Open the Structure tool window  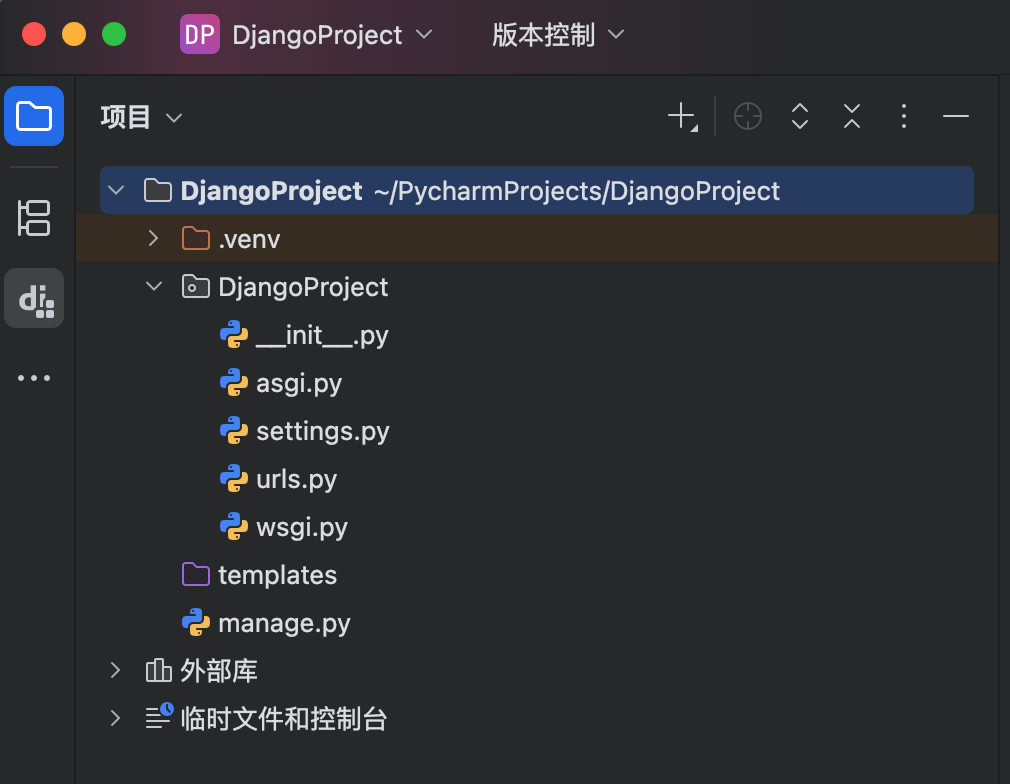pyautogui.click(x=34, y=218)
